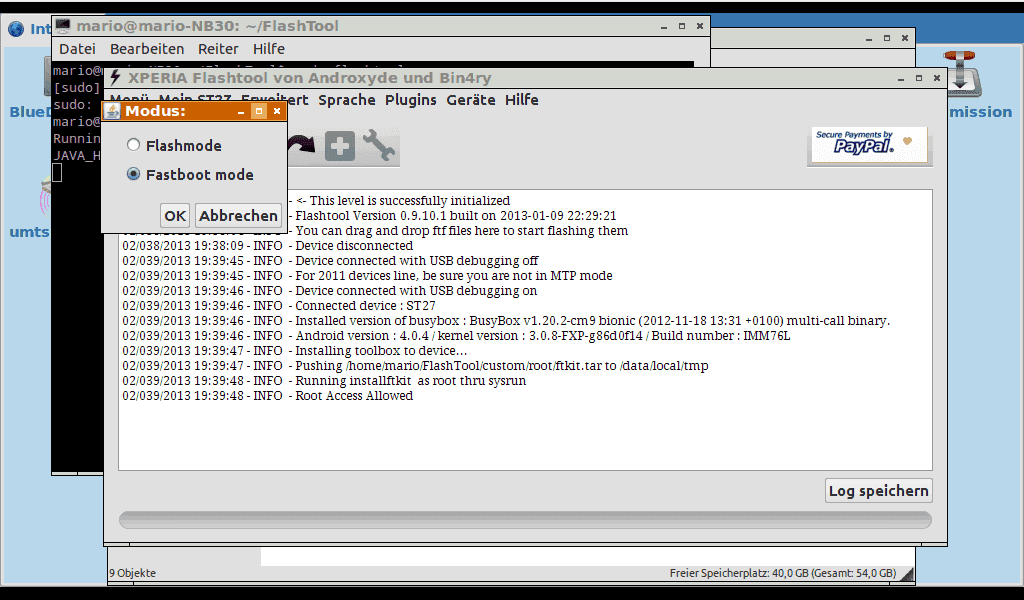Click the 'Android version : 4.0.4' log line
The height and width of the screenshot is (600, 1024).
coord(456,336)
